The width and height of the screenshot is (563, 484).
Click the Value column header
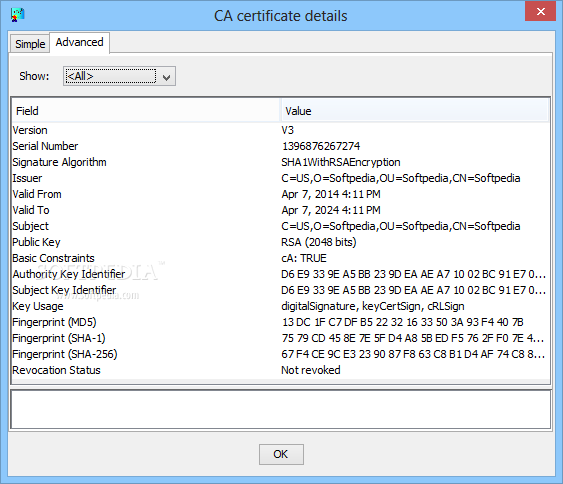coord(414,111)
